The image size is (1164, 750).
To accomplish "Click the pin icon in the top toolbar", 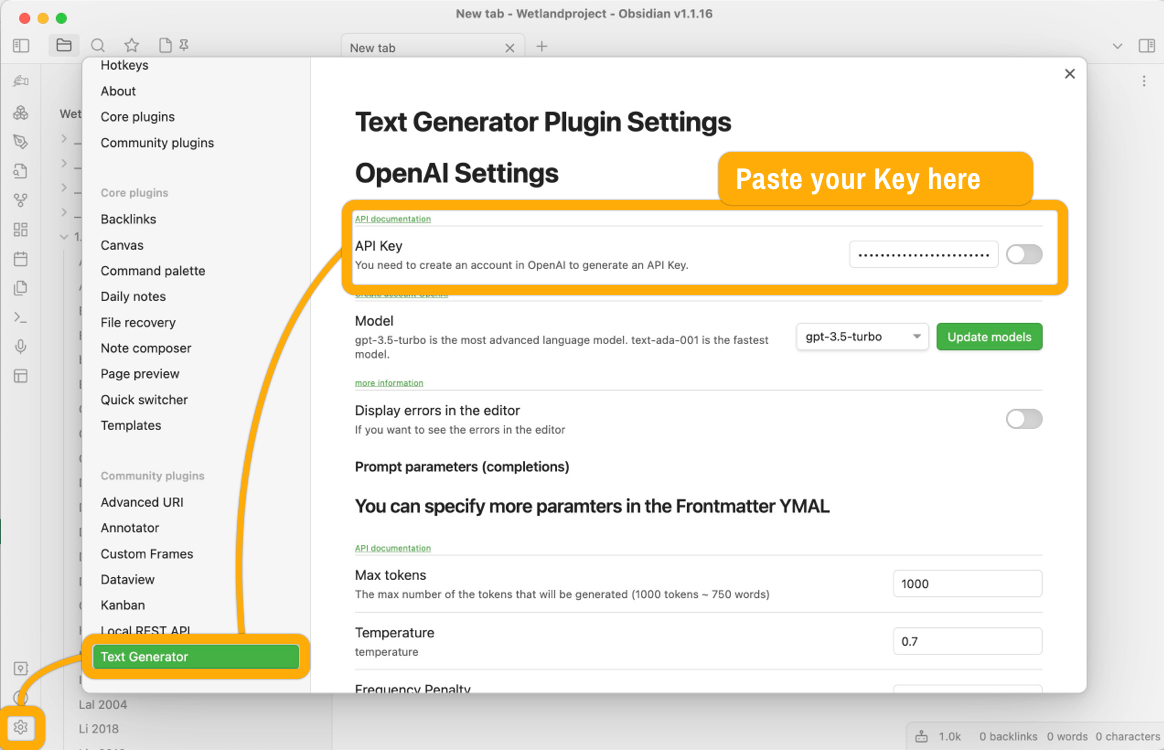I will (x=184, y=45).
